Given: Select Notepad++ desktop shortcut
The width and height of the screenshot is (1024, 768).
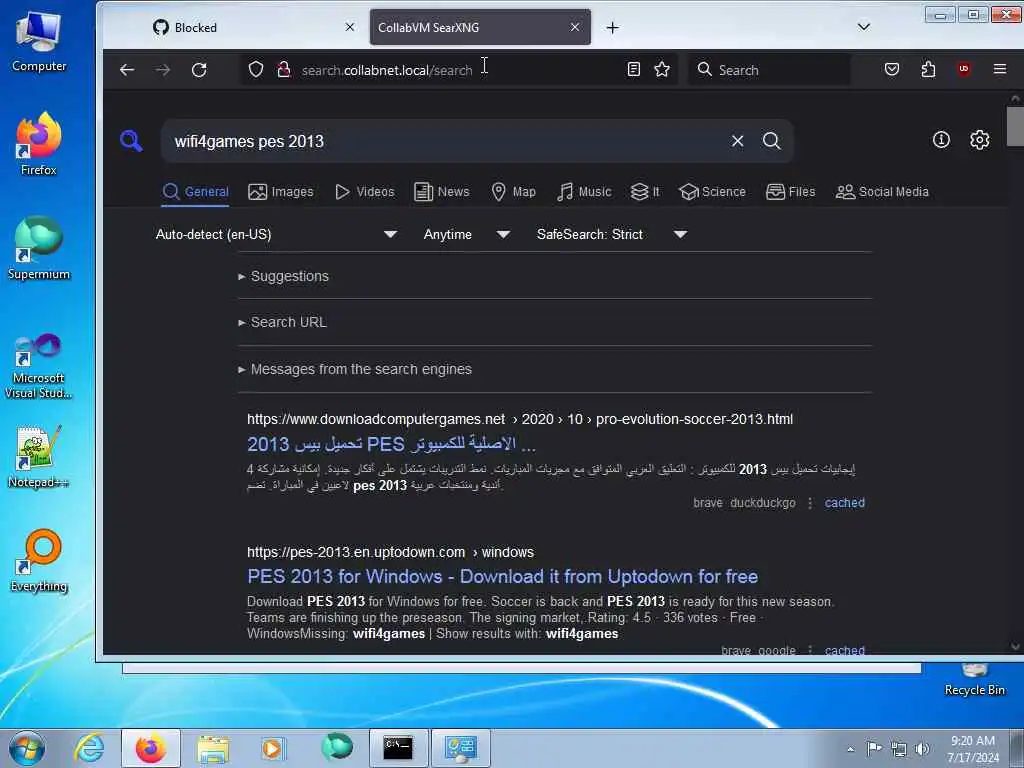Looking at the screenshot, I should 39,456.
